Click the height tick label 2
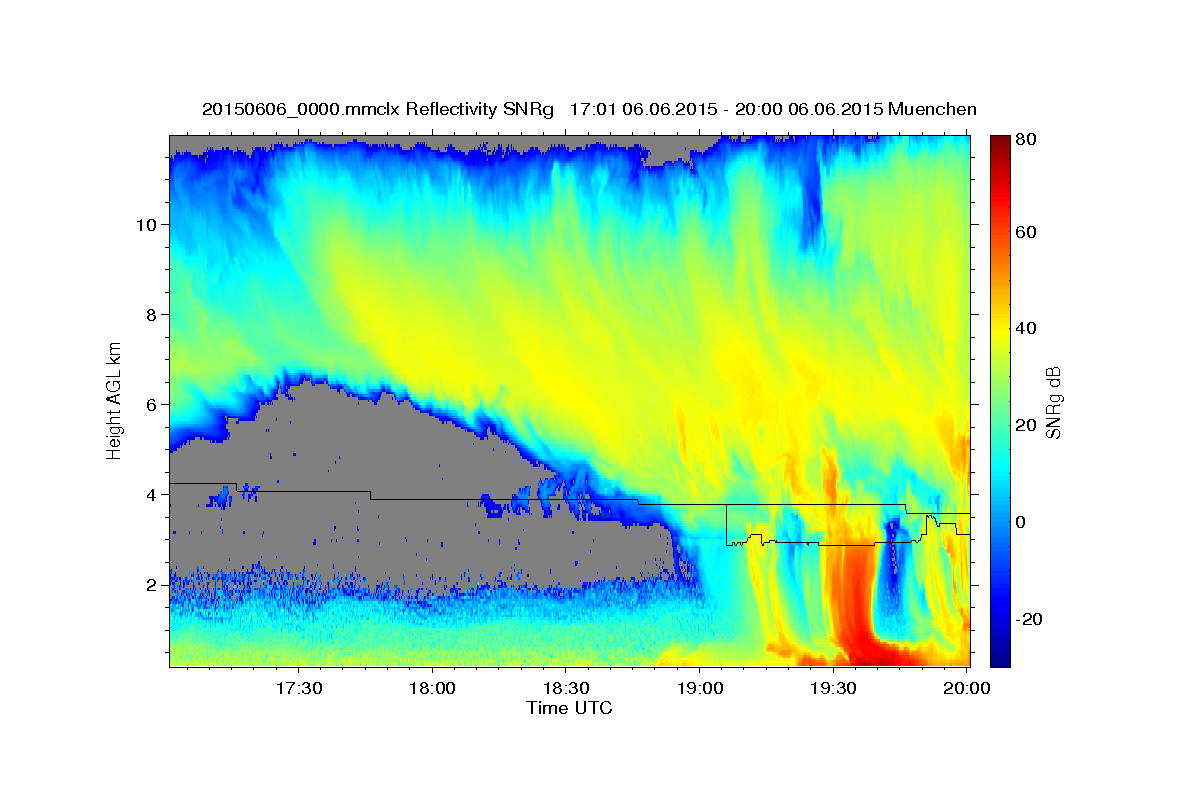 [151, 584]
